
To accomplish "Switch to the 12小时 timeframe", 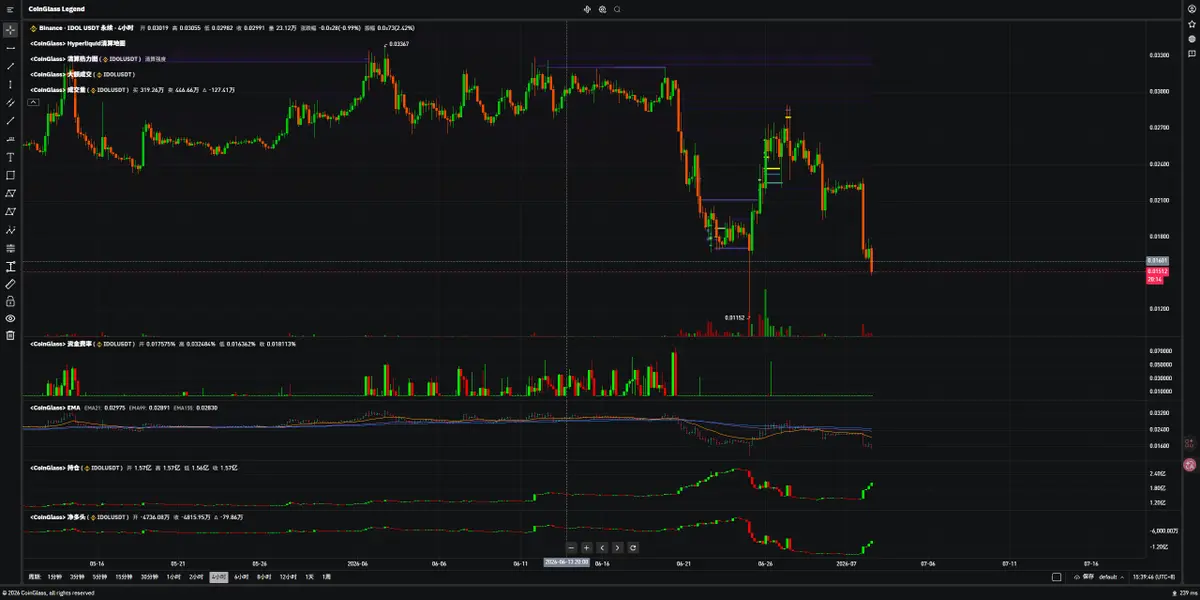I will click(x=288, y=577).
